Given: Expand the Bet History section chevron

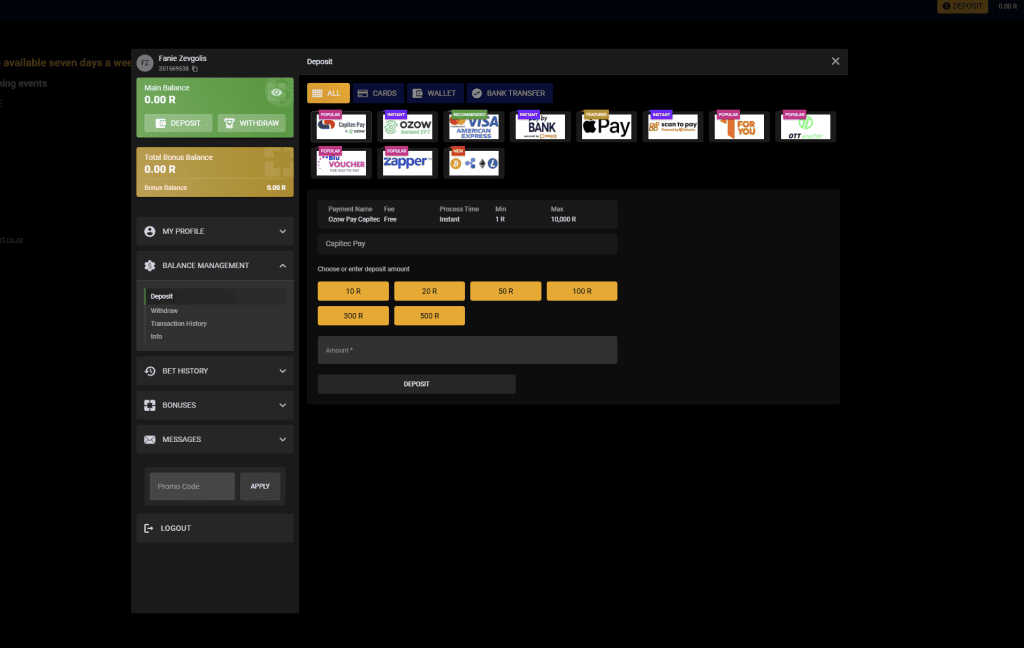Looking at the screenshot, I should click(283, 371).
